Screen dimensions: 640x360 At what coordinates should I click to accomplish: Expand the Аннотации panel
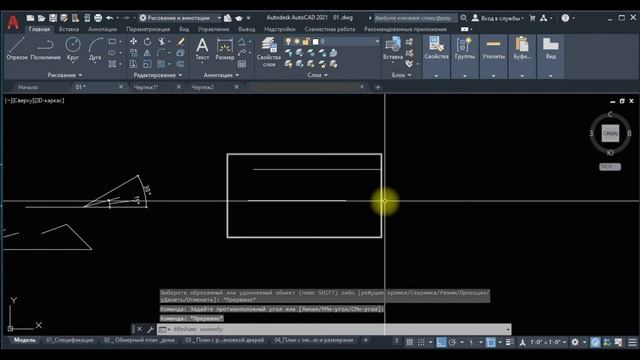pos(221,75)
